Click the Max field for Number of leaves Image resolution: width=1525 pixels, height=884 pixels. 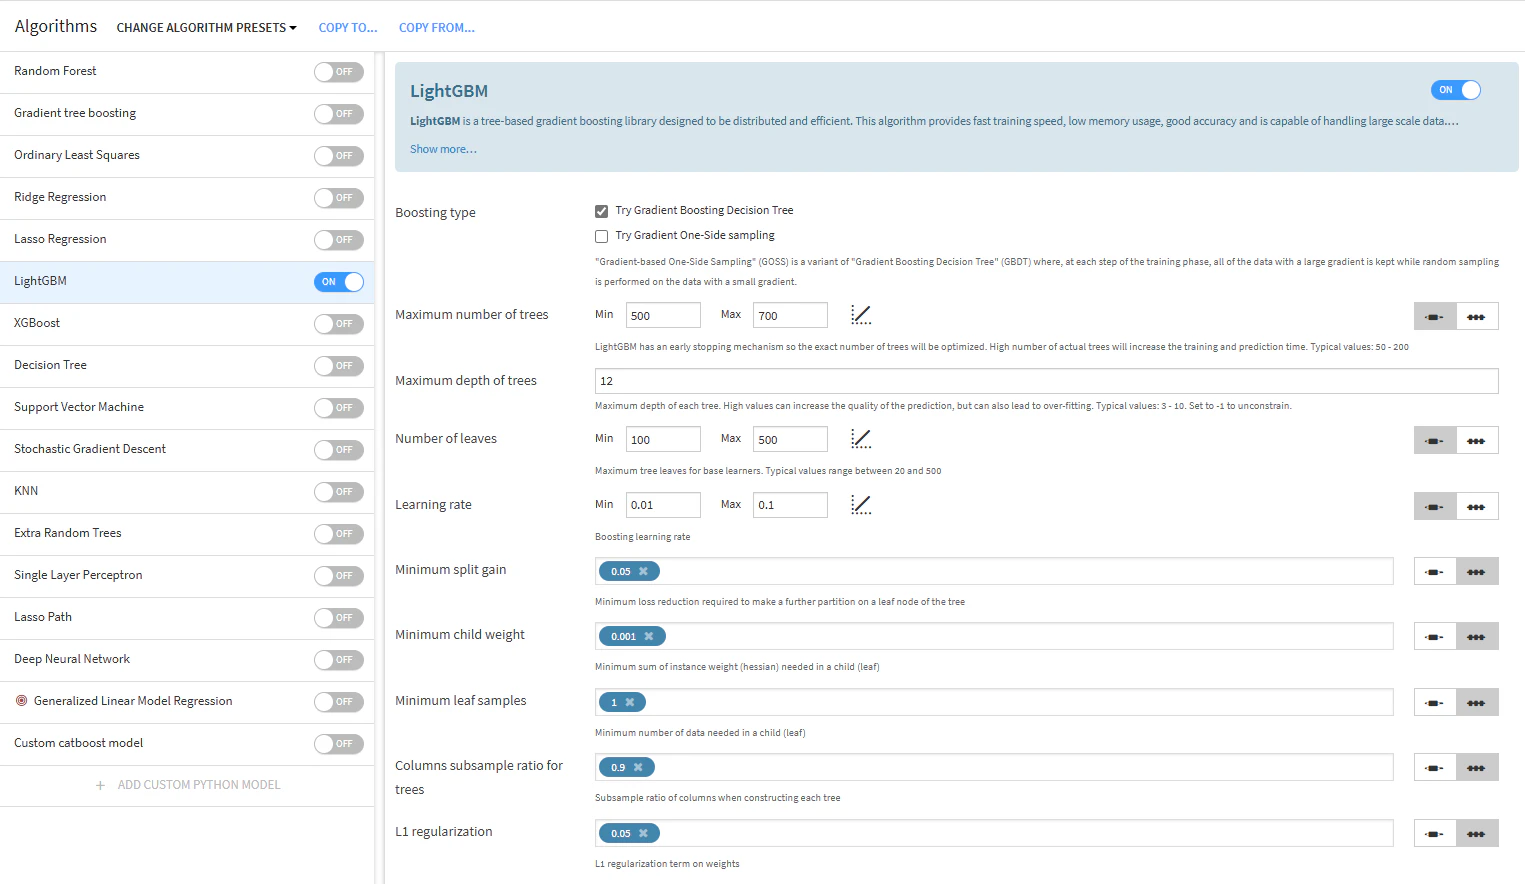click(791, 439)
